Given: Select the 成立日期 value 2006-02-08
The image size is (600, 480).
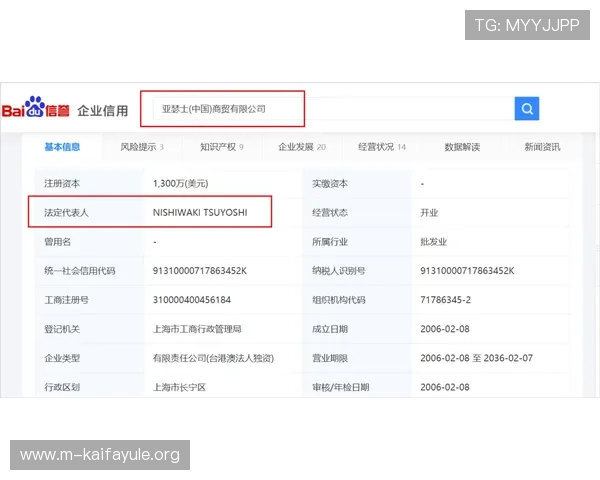Looking at the screenshot, I should 445,329.
